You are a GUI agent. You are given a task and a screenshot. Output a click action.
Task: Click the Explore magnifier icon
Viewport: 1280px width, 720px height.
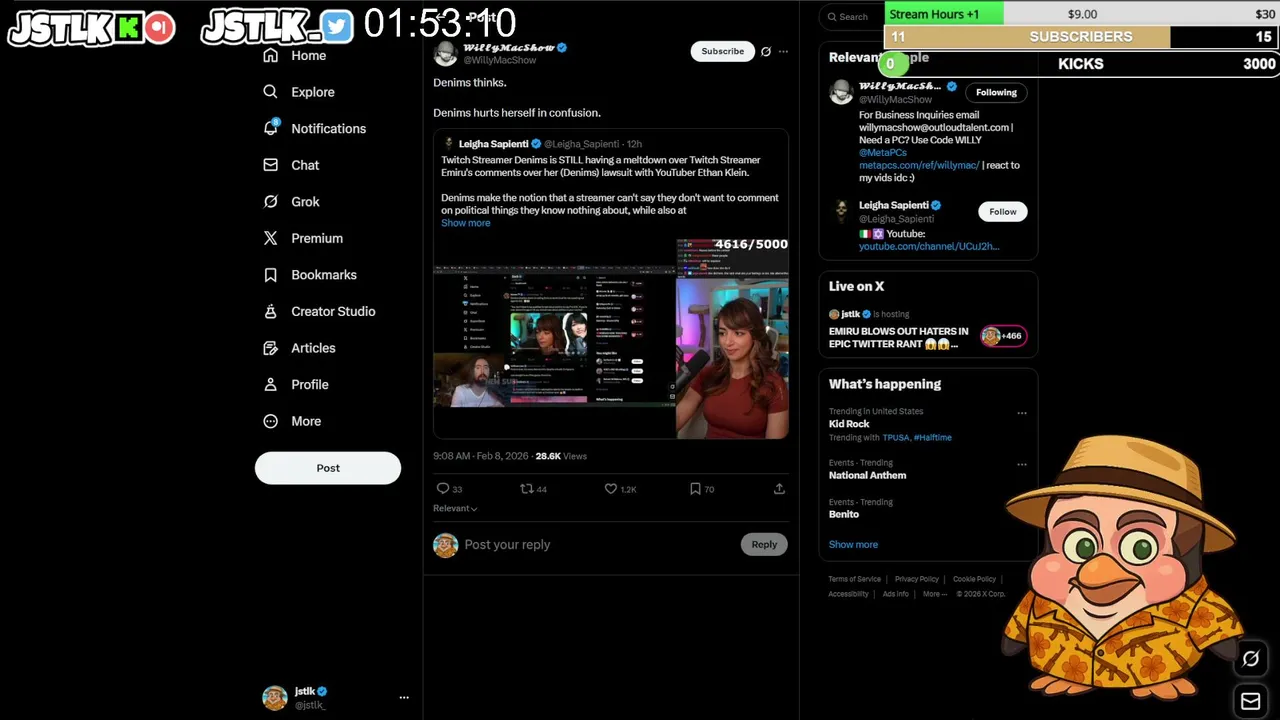tap(270, 92)
